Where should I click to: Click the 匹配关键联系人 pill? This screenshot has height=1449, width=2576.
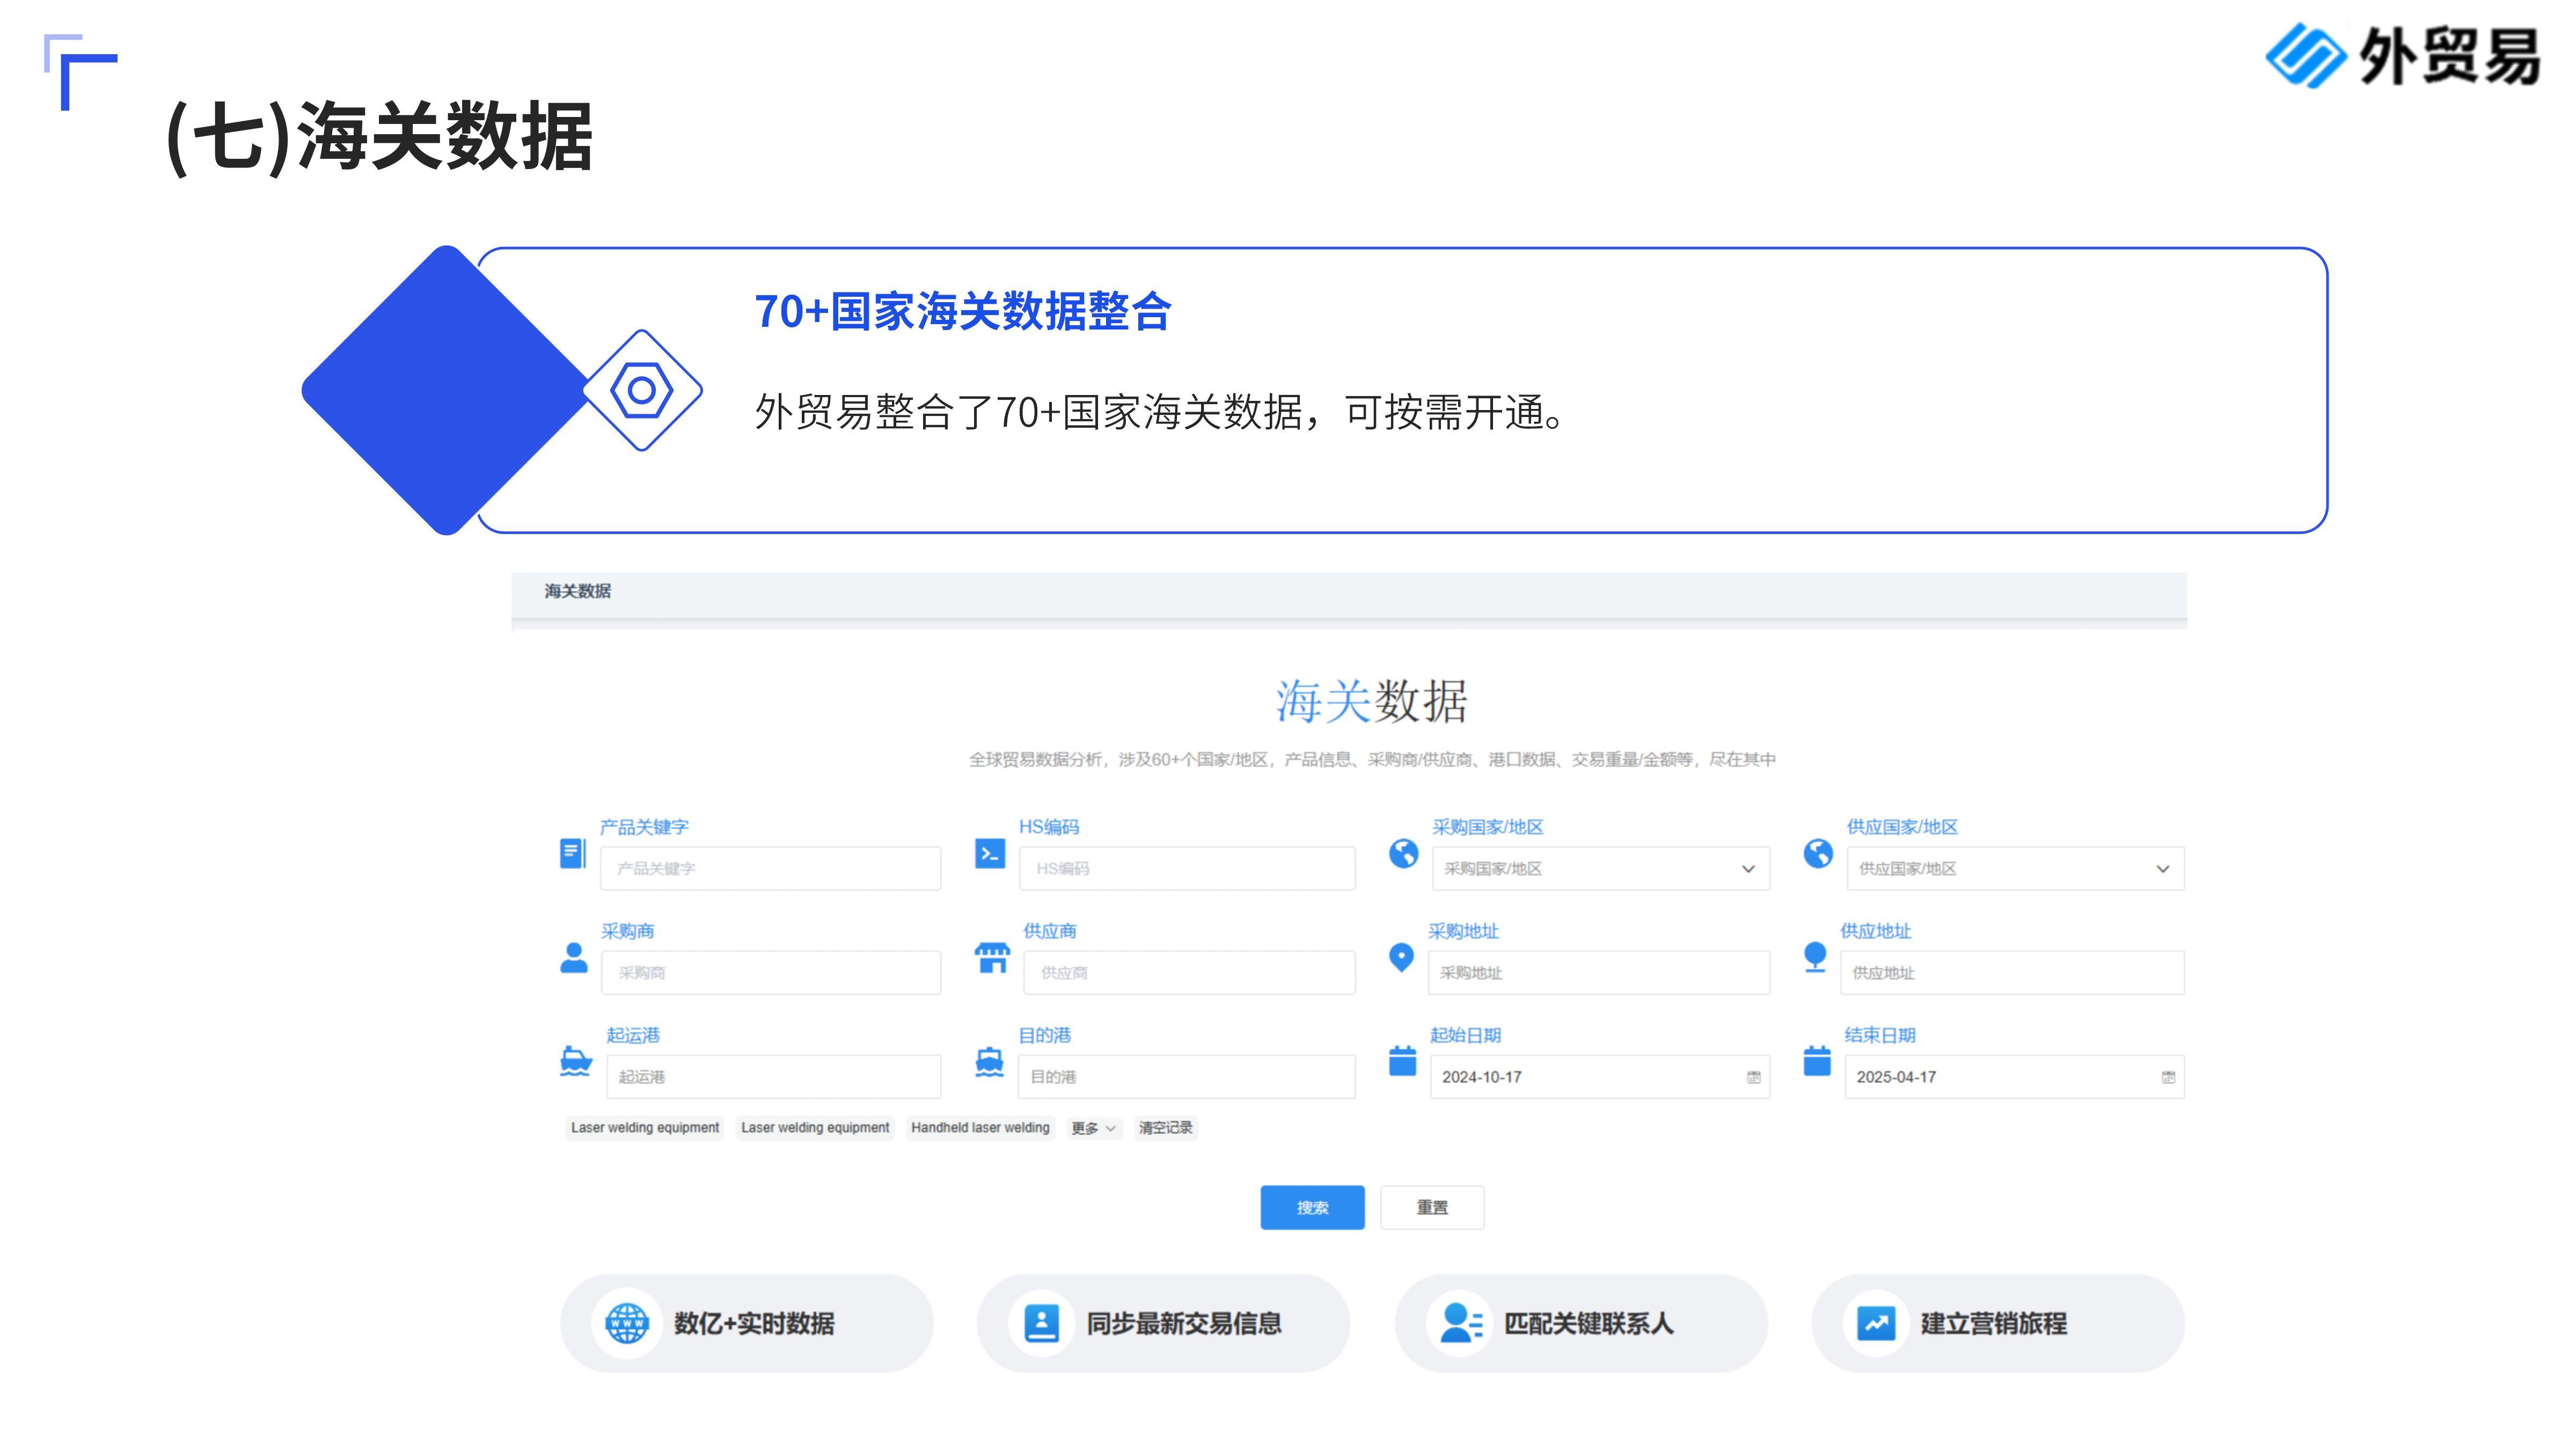(x=1581, y=1323)
